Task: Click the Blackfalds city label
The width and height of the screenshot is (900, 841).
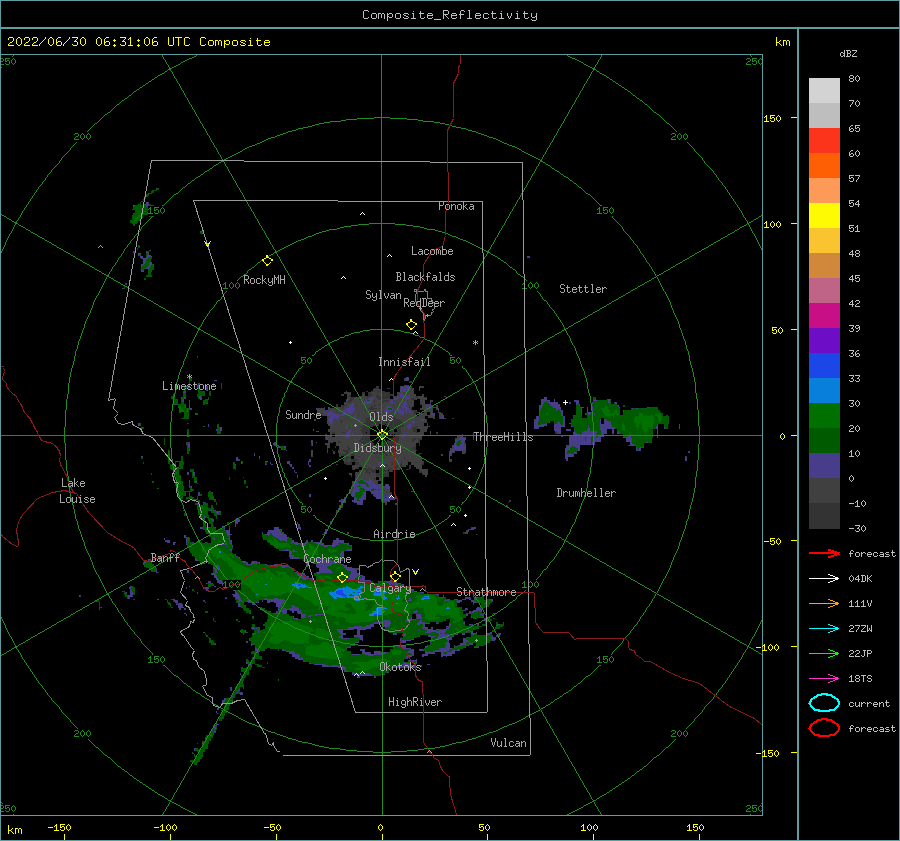Action: (x=425, y=277)
